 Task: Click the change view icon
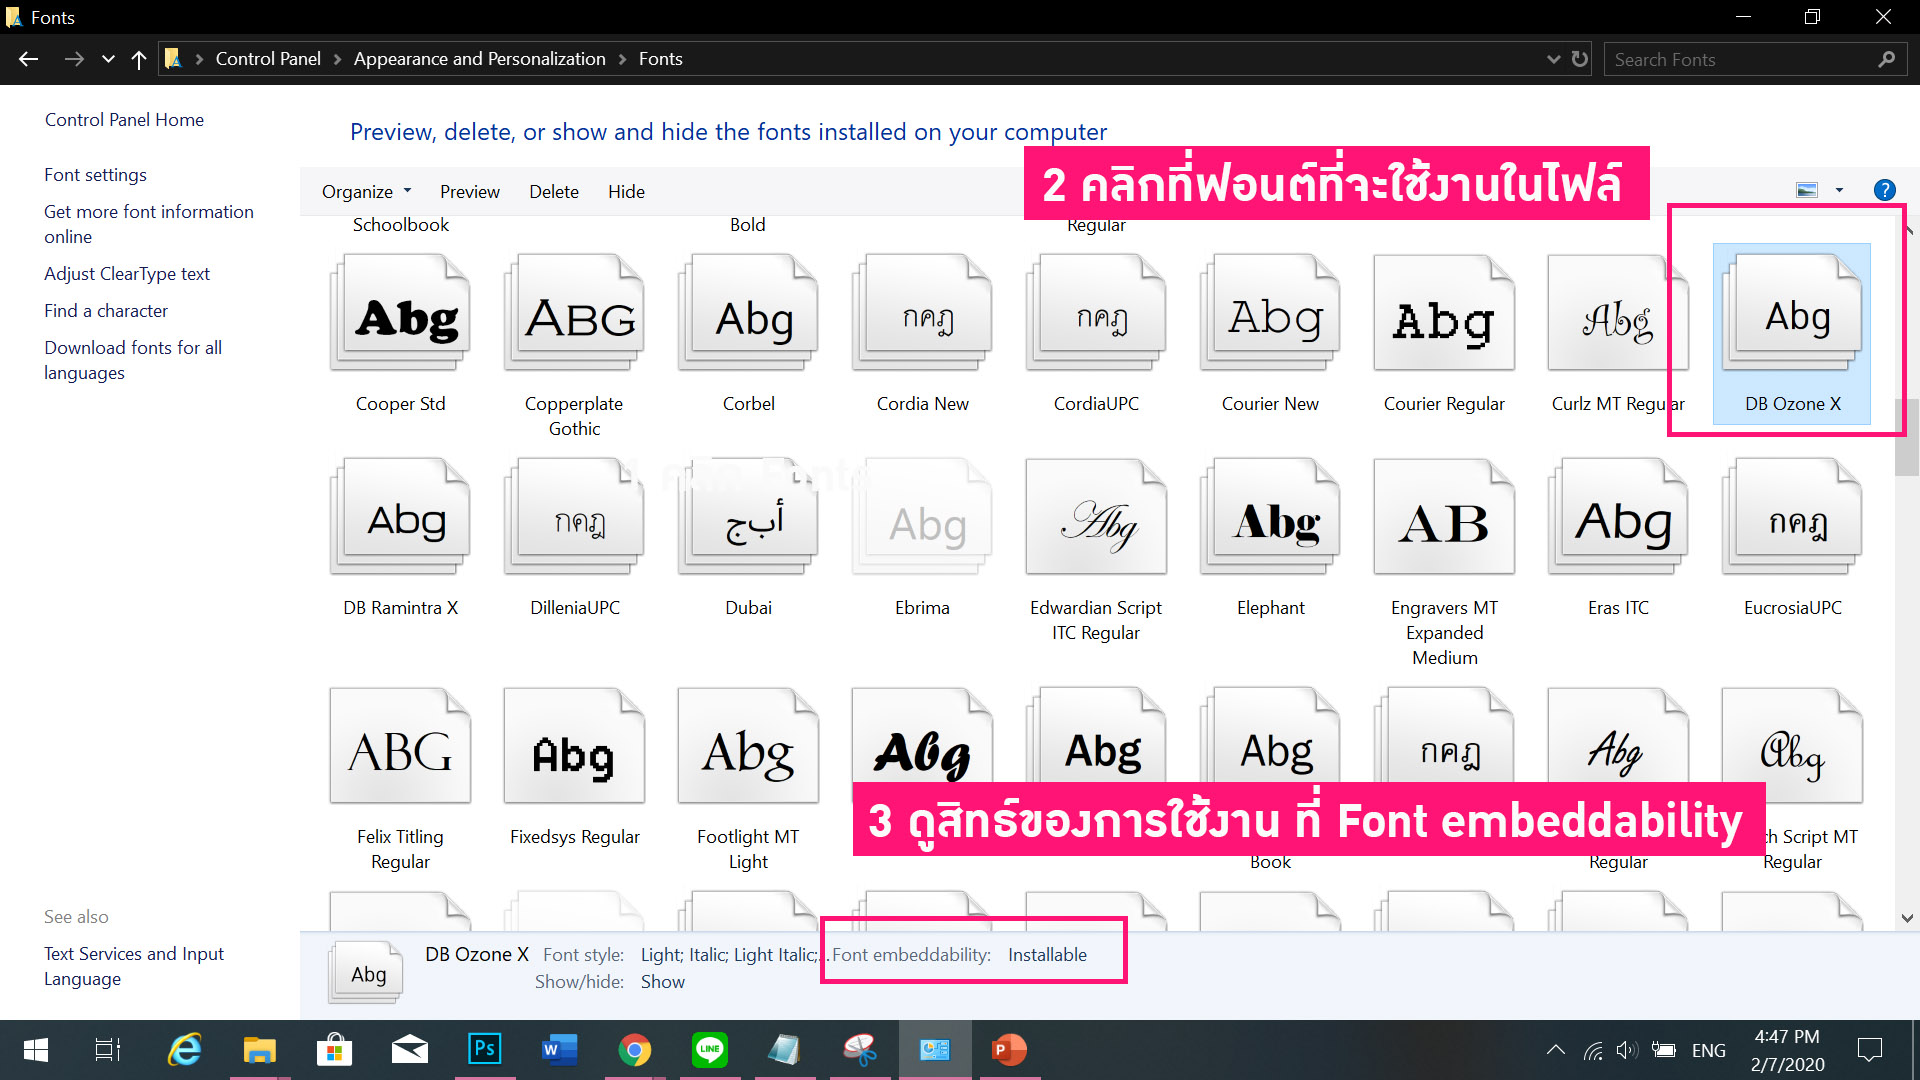tap(1807, 190)
